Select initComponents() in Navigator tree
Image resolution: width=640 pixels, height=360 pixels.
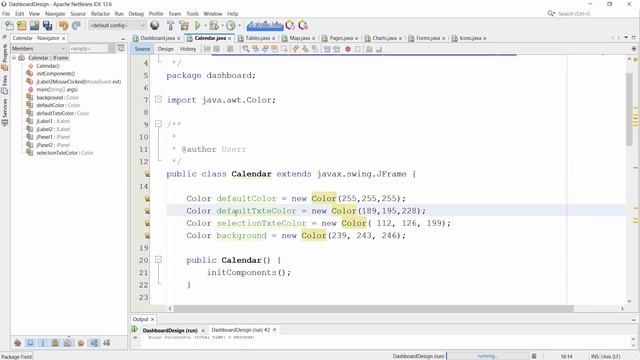click(56, 73)
